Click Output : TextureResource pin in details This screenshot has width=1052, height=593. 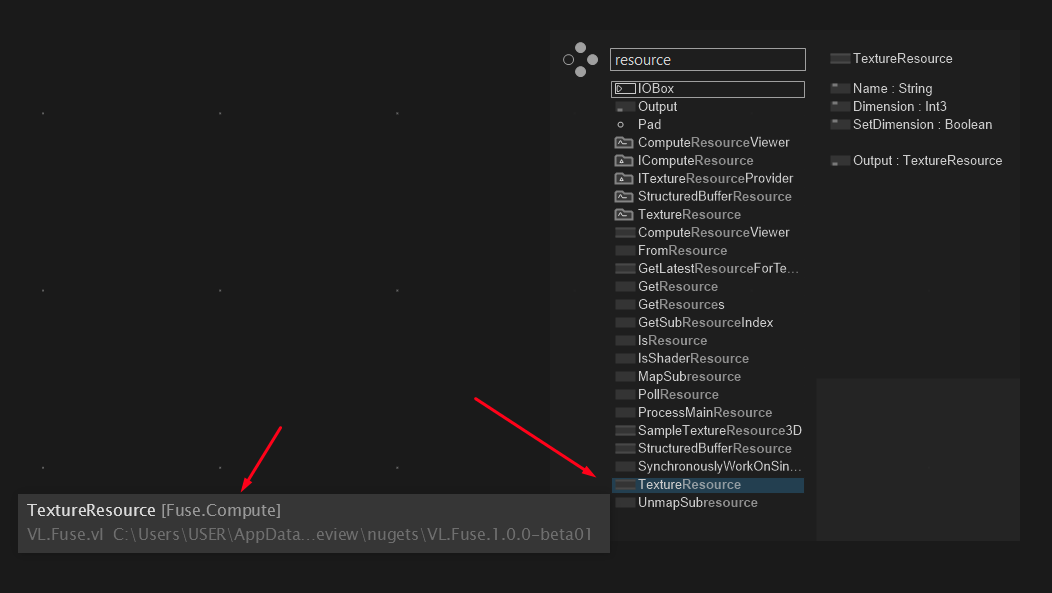click(x=840, y=161)
